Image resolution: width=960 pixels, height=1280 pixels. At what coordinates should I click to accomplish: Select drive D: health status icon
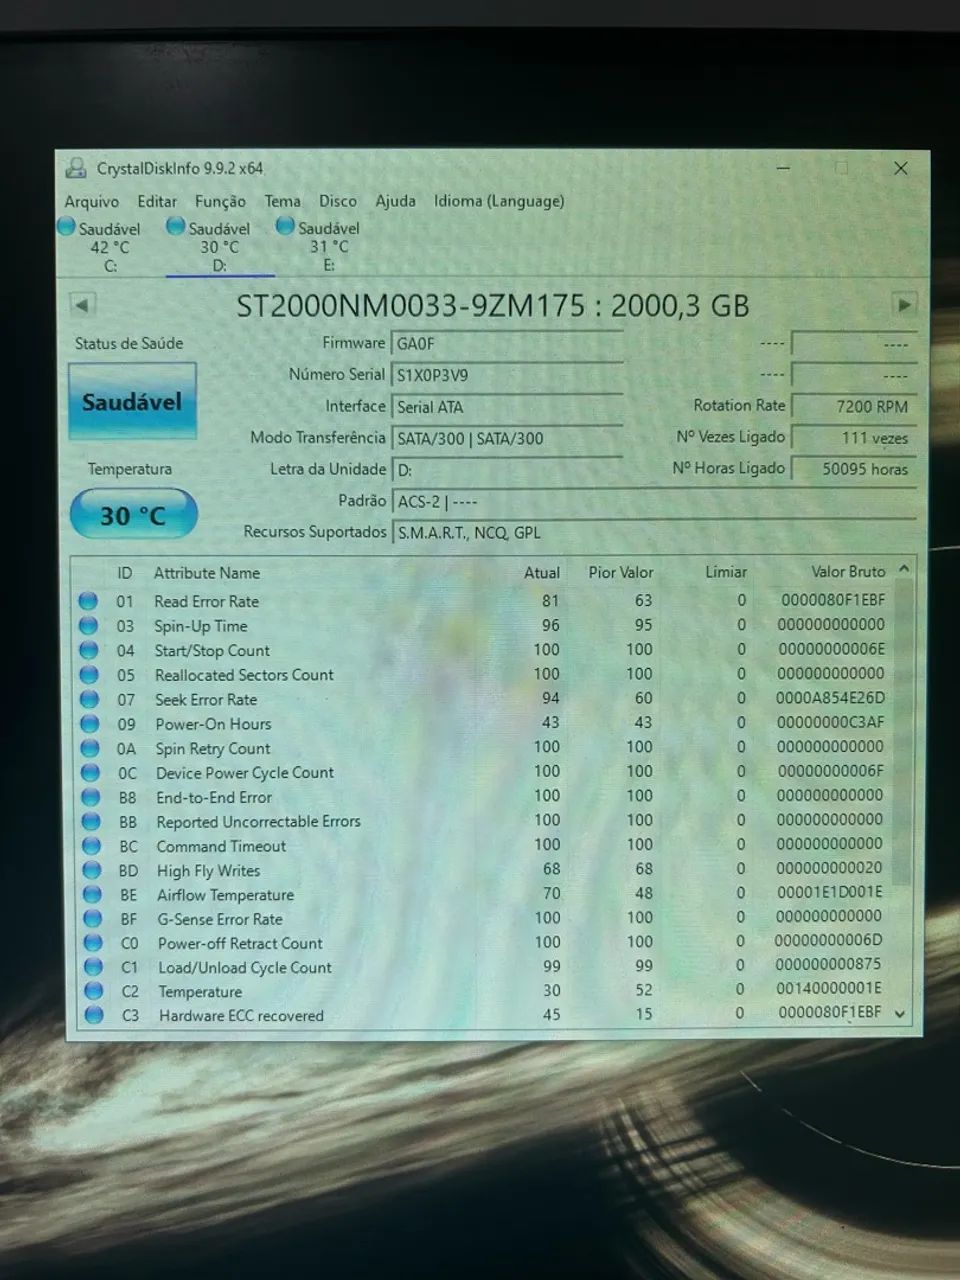pyautogui.click(x=176, y=226)
